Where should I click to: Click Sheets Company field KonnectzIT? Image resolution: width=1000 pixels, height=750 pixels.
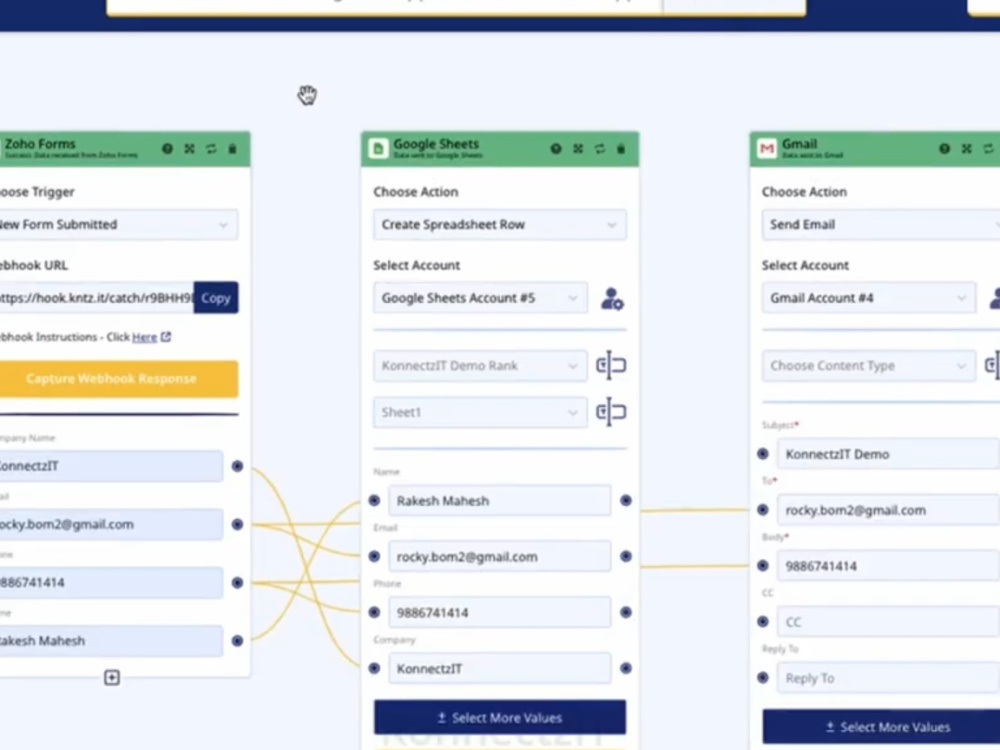click(x=499, y=668)
